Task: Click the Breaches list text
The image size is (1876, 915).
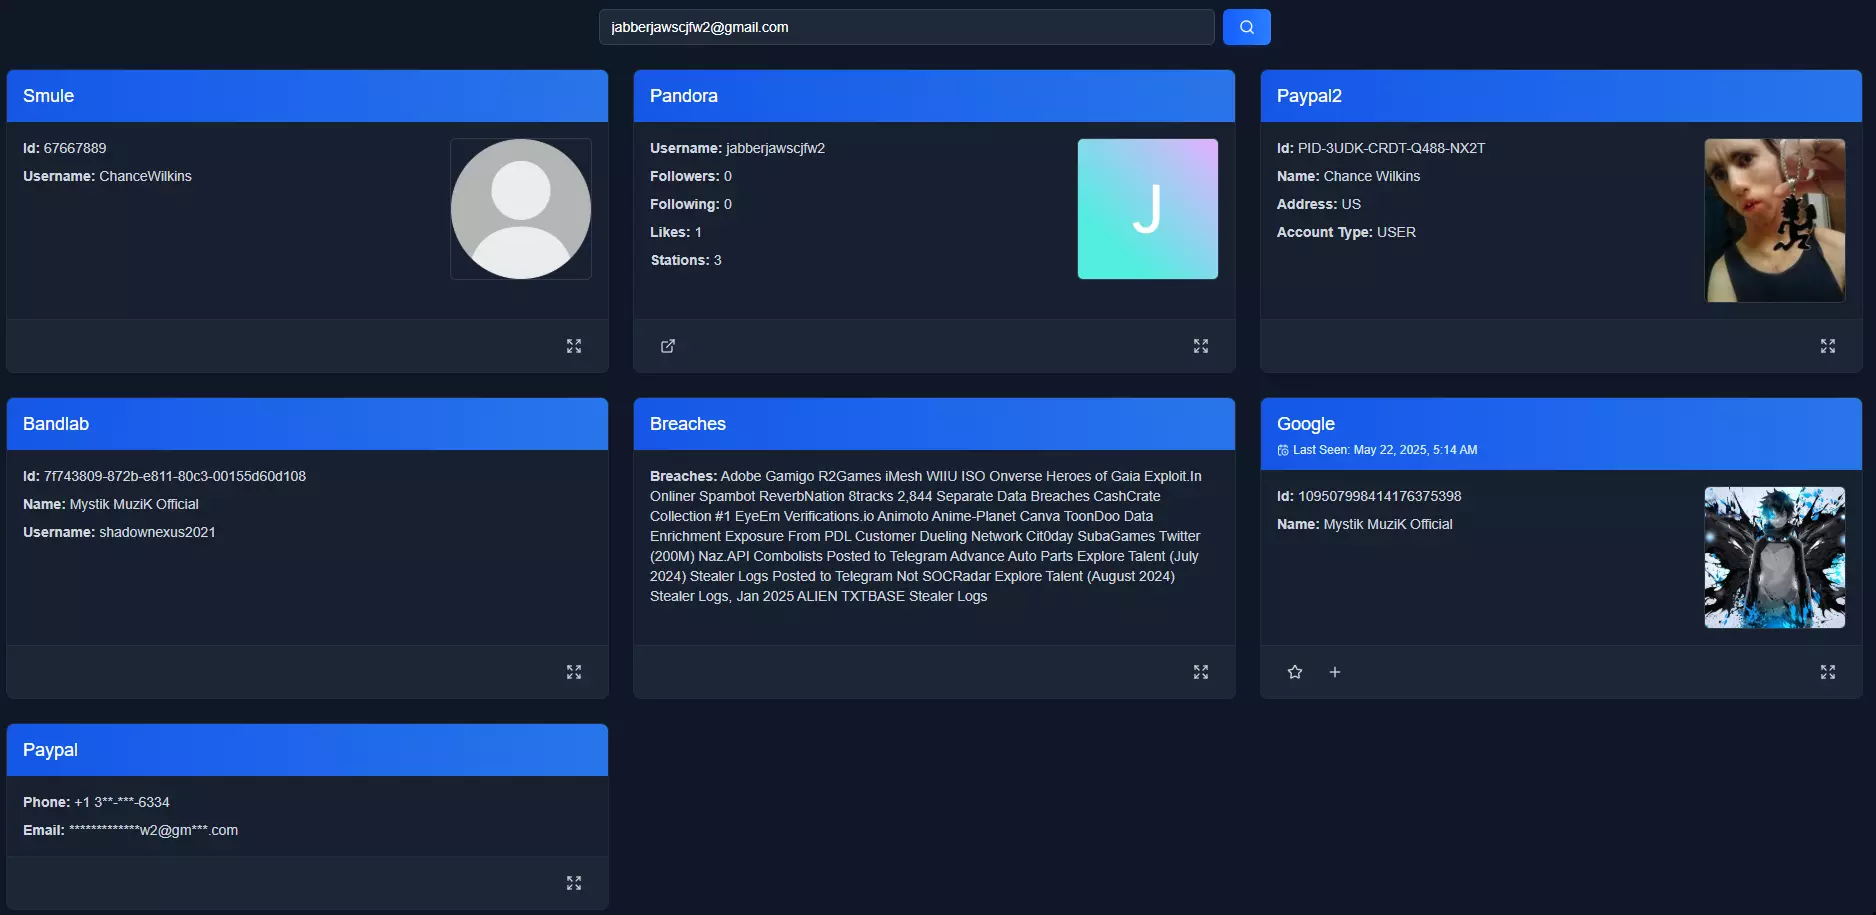Action: pyautogui.click(x=926, y=536)
